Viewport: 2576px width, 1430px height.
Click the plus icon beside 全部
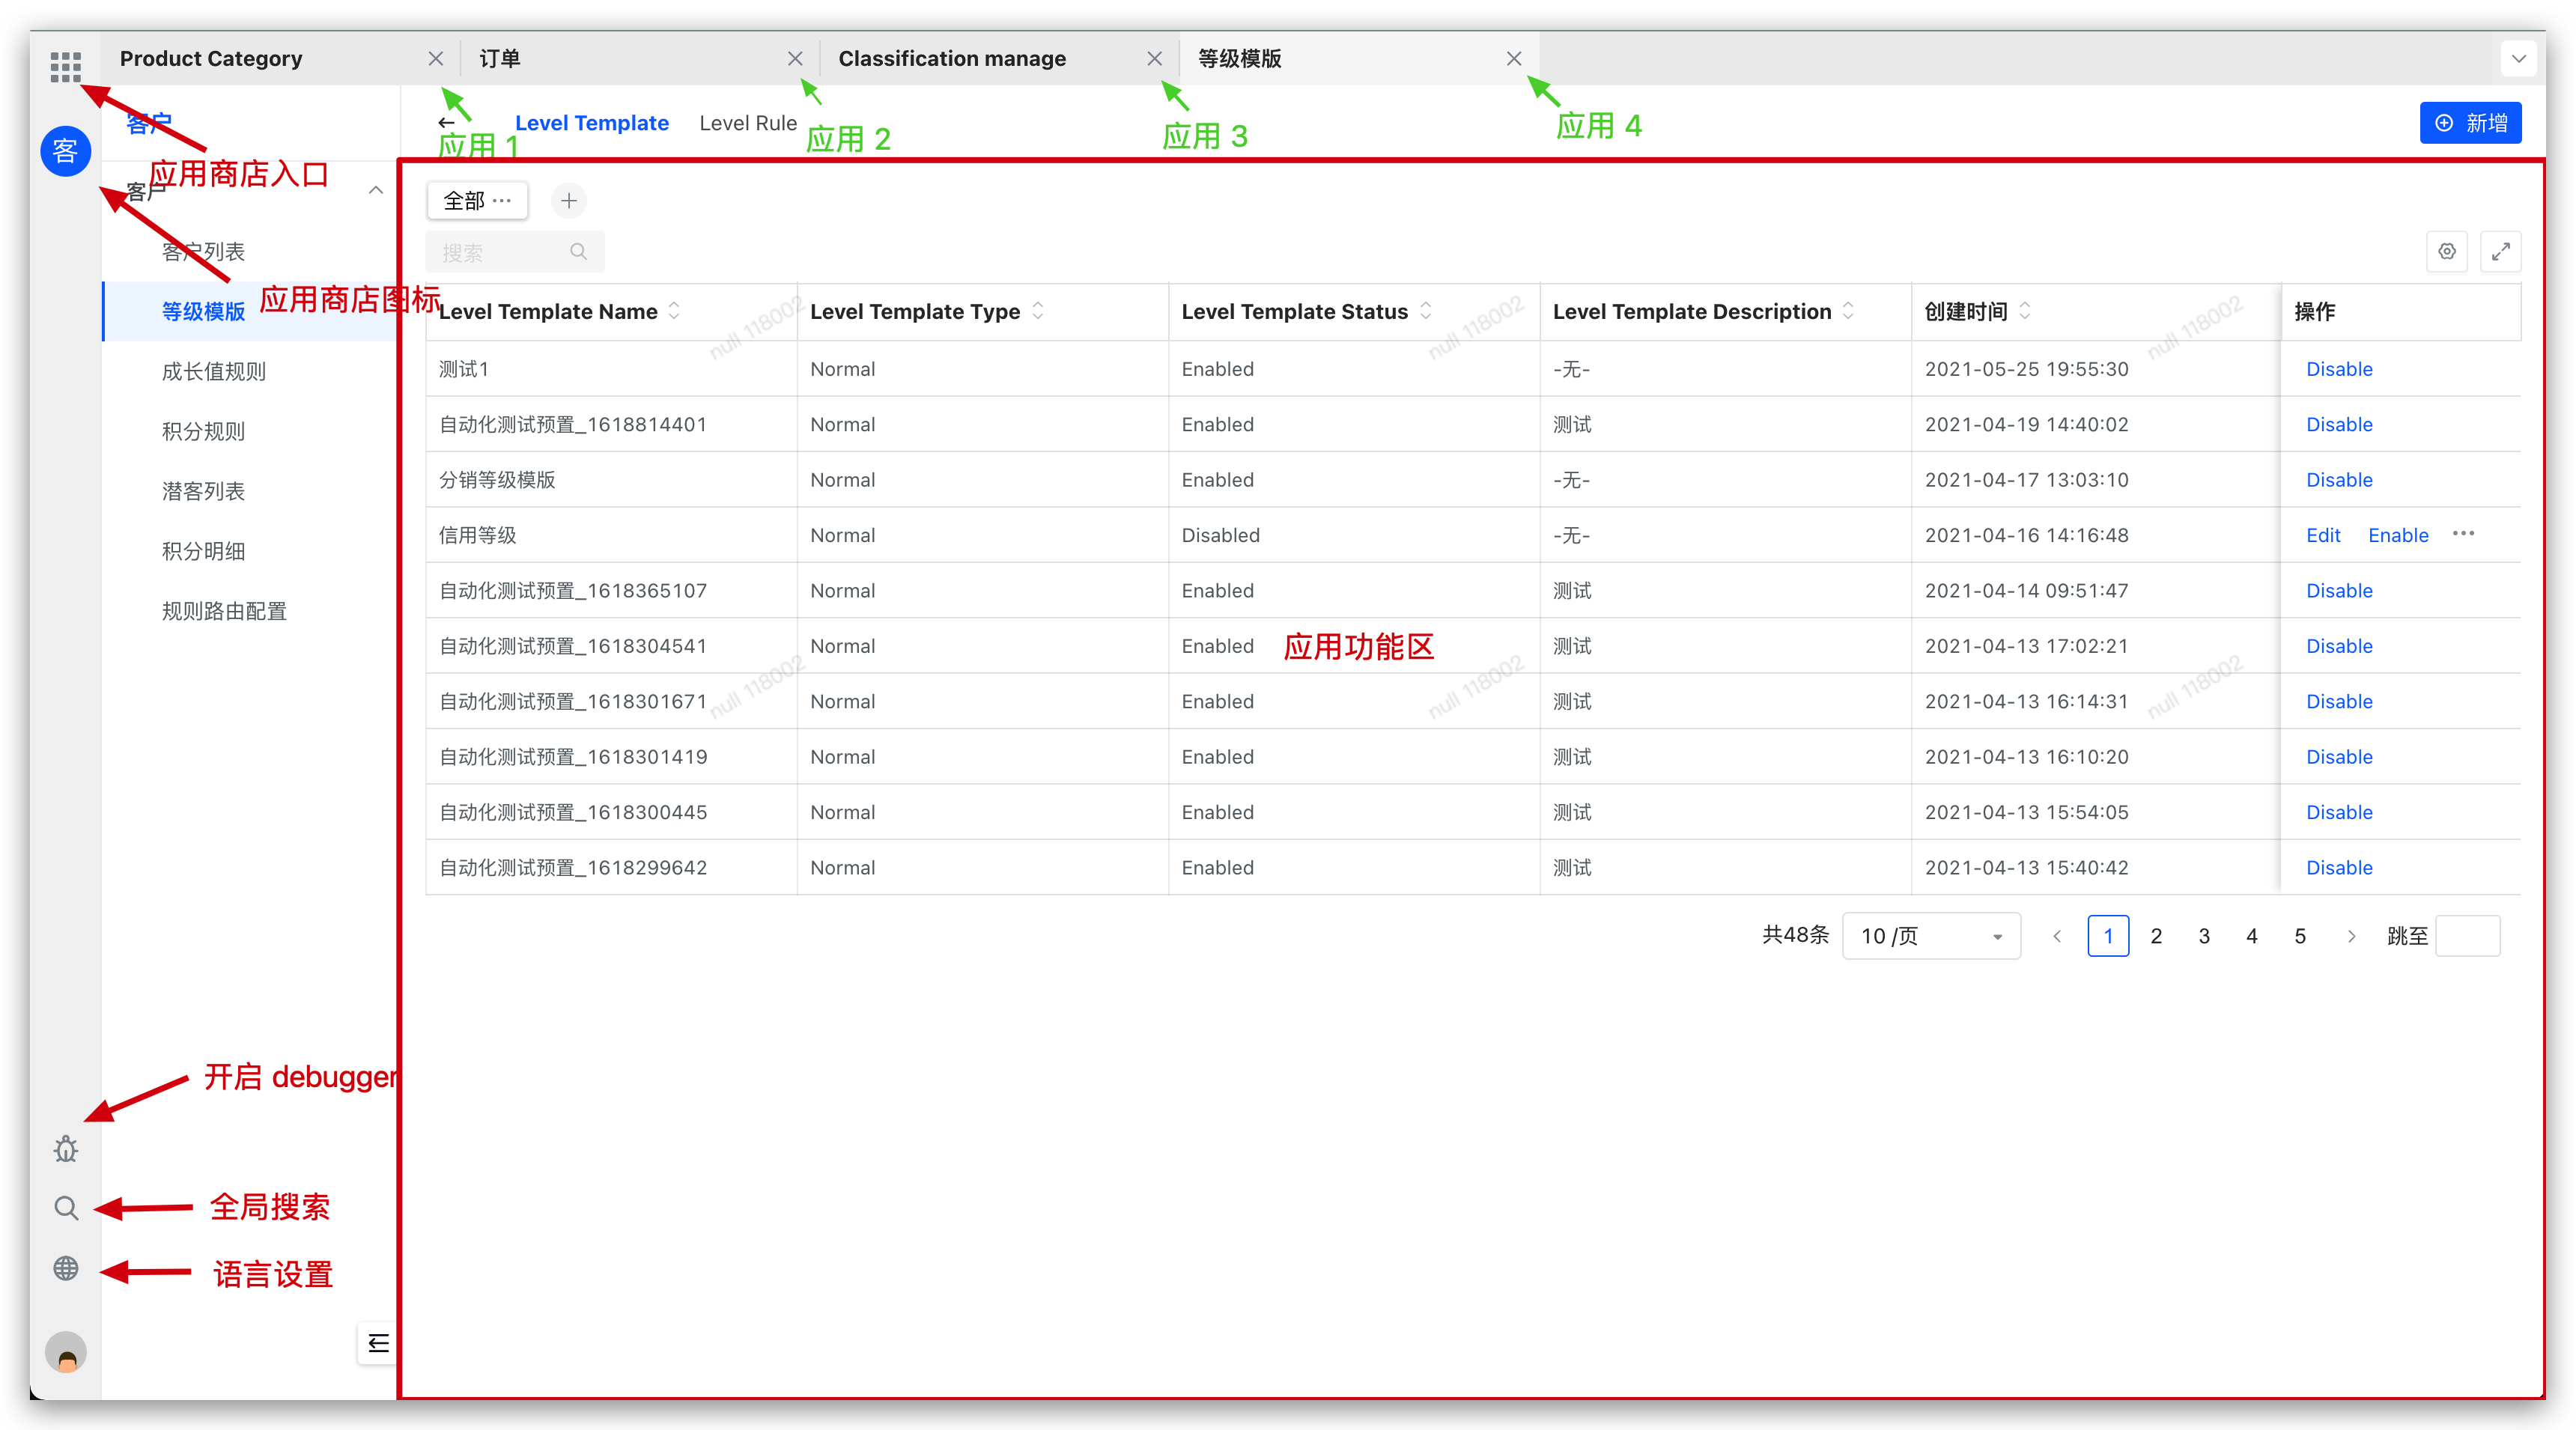click(569, 201)
